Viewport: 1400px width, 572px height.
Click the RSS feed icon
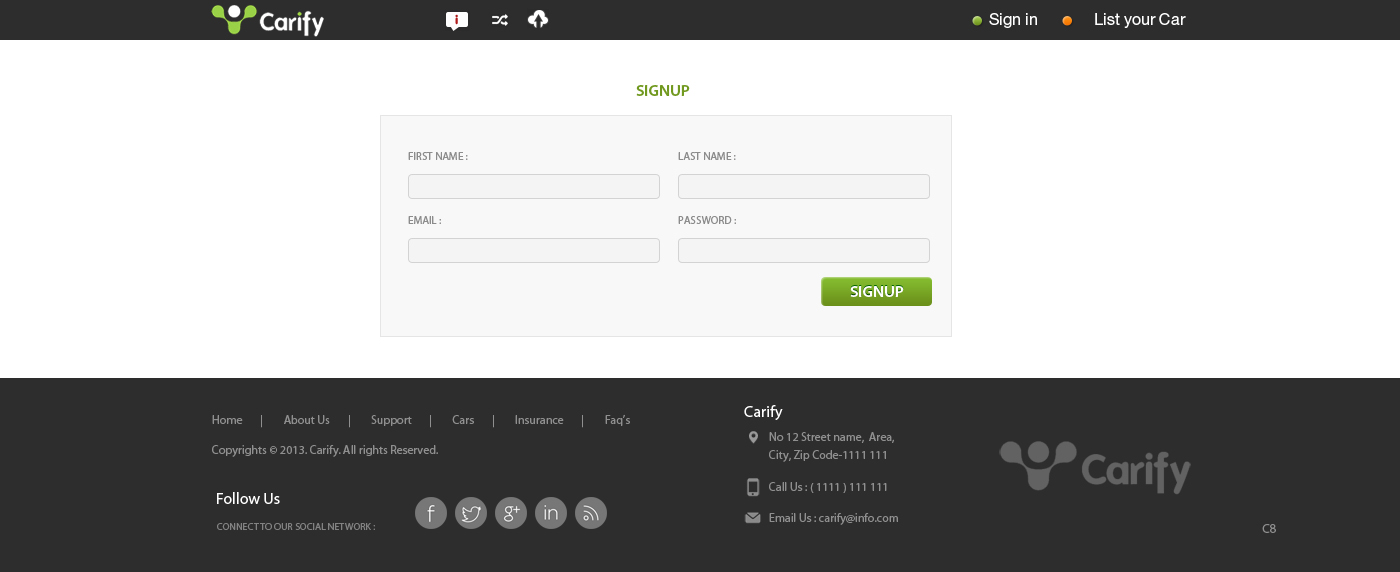[x=591, y=513]
